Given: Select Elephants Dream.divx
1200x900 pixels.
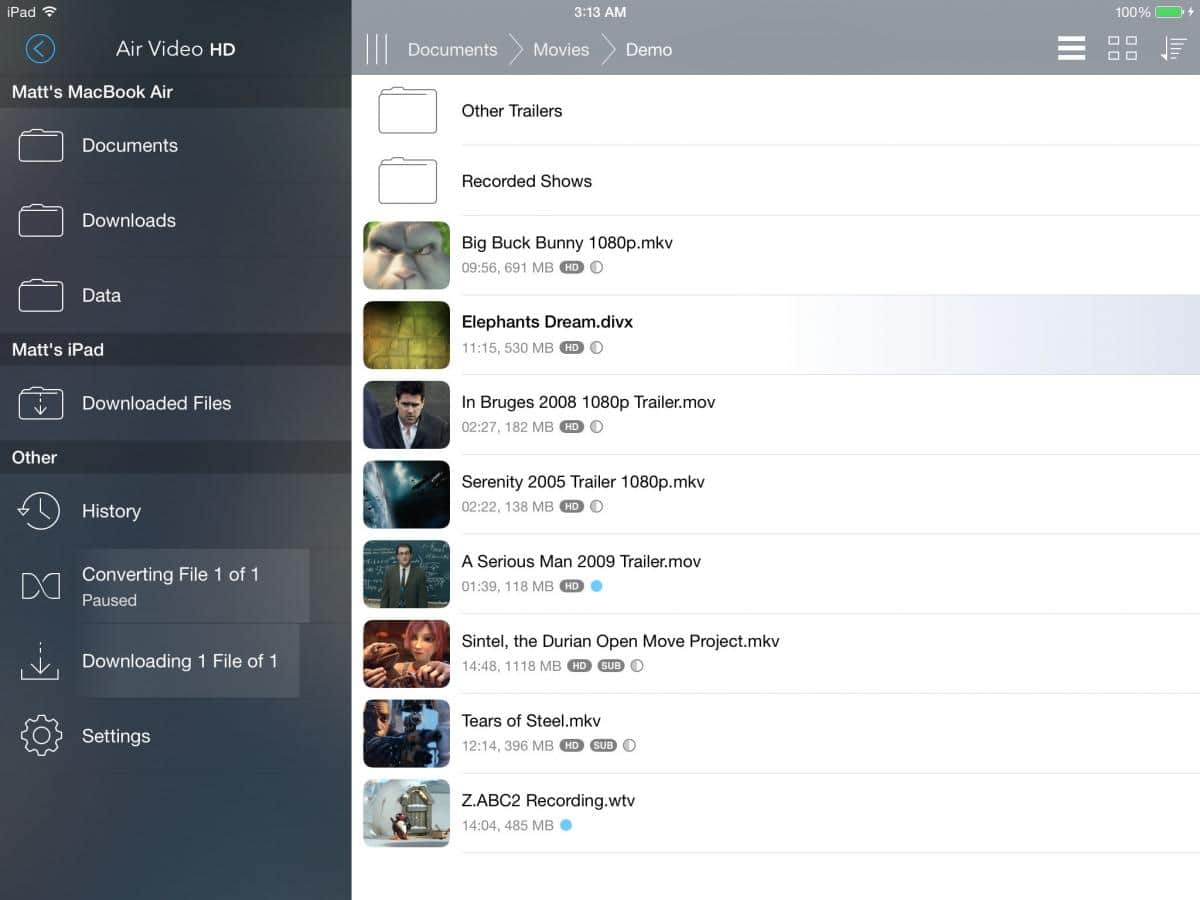Looking at the screenshot, I should [547, 322].
